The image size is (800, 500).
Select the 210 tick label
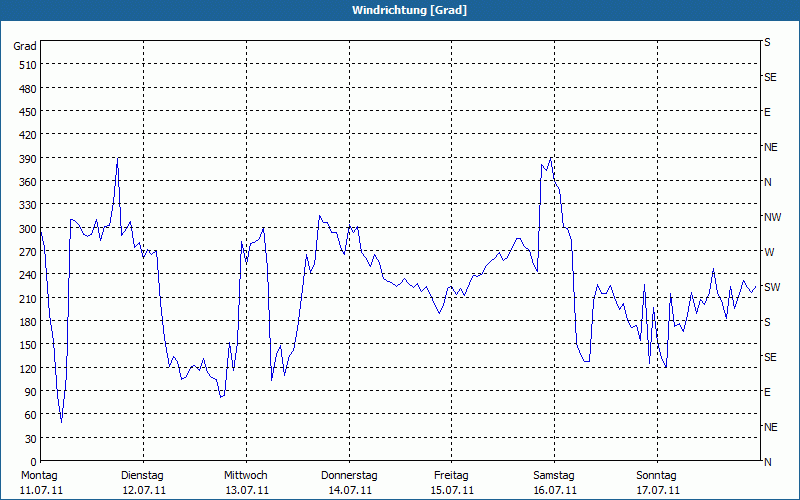(x=29, y=298)
